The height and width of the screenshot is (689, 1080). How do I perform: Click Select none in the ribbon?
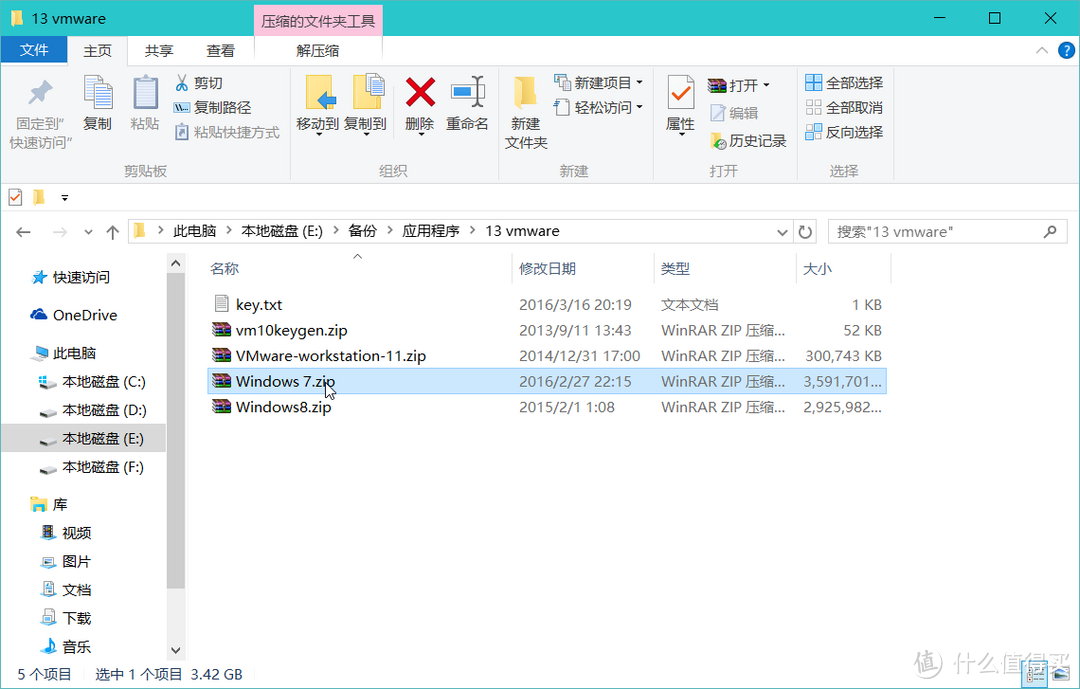point(844,107)
